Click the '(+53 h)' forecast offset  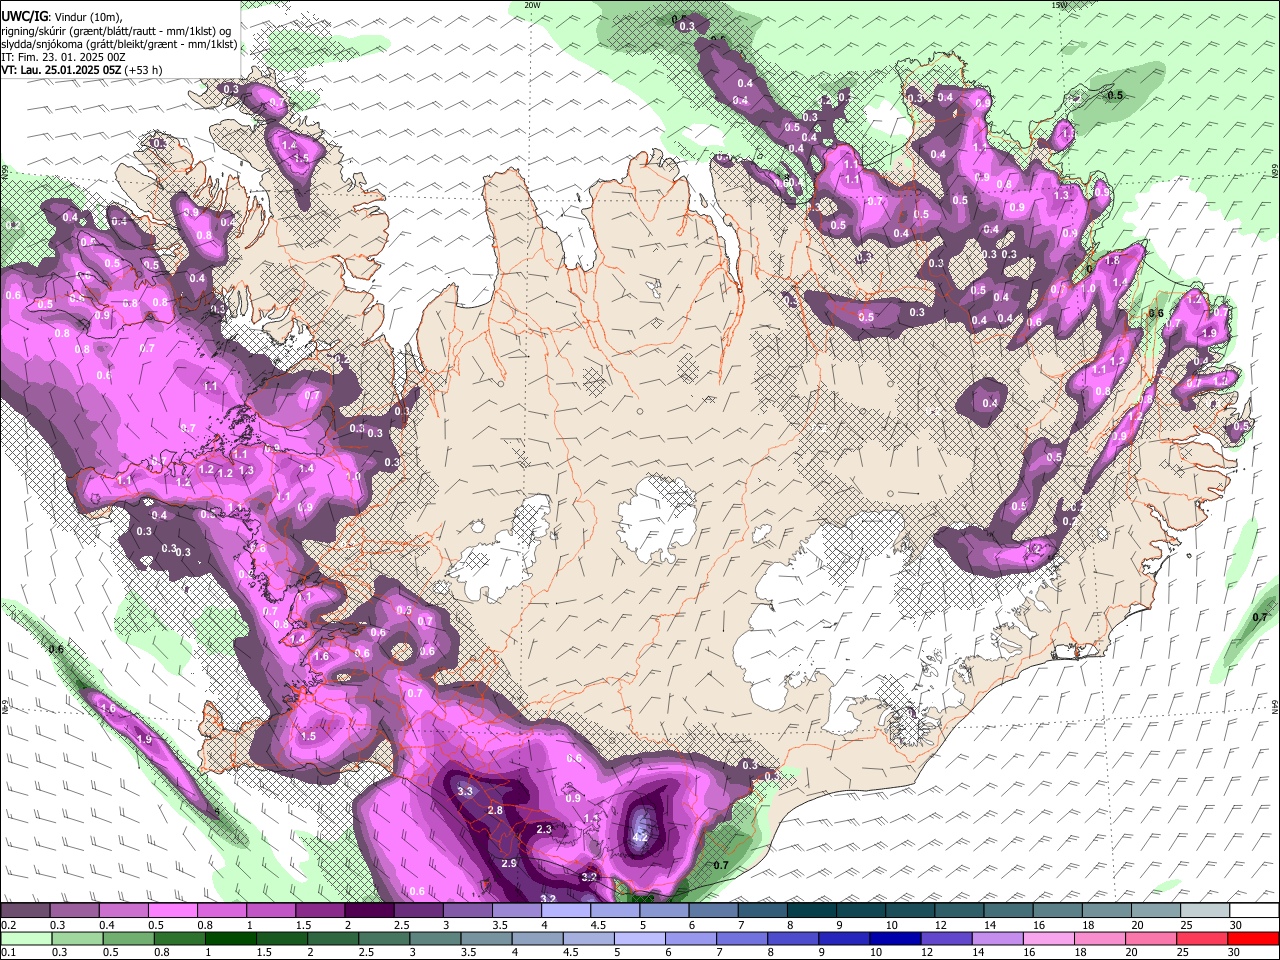pyautogui.click(x=143, y=70)
